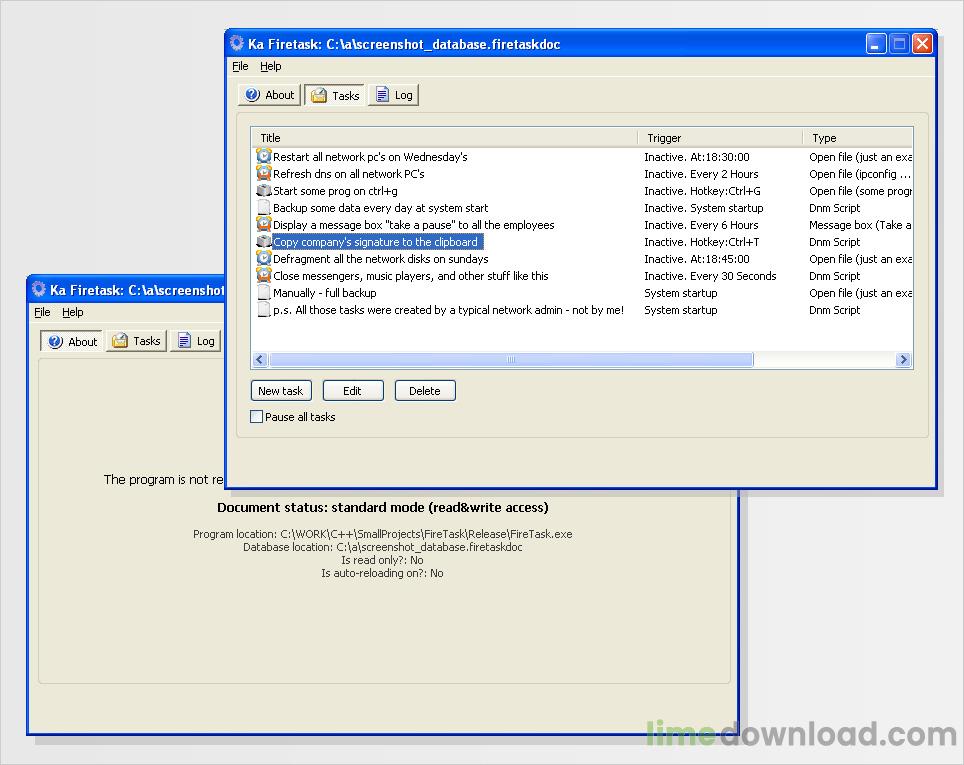
Task: Click clock icon beside Refresh dns task
Action: point(264,174)
